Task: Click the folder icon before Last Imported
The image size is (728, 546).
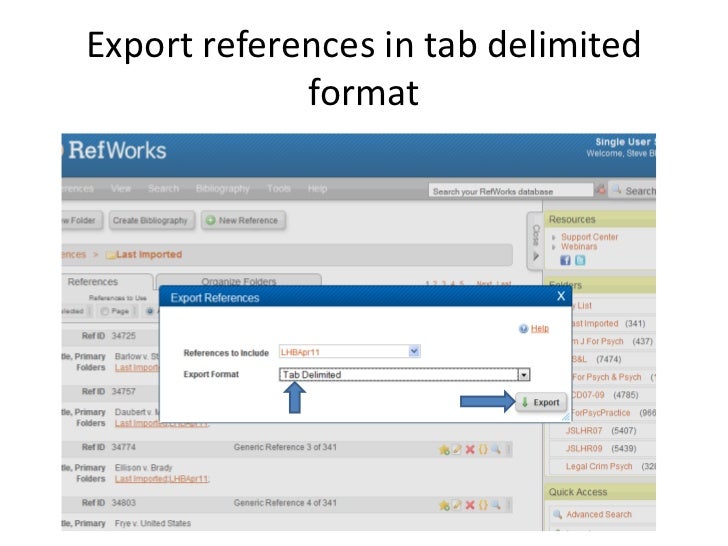Action: tap(110, 255)
